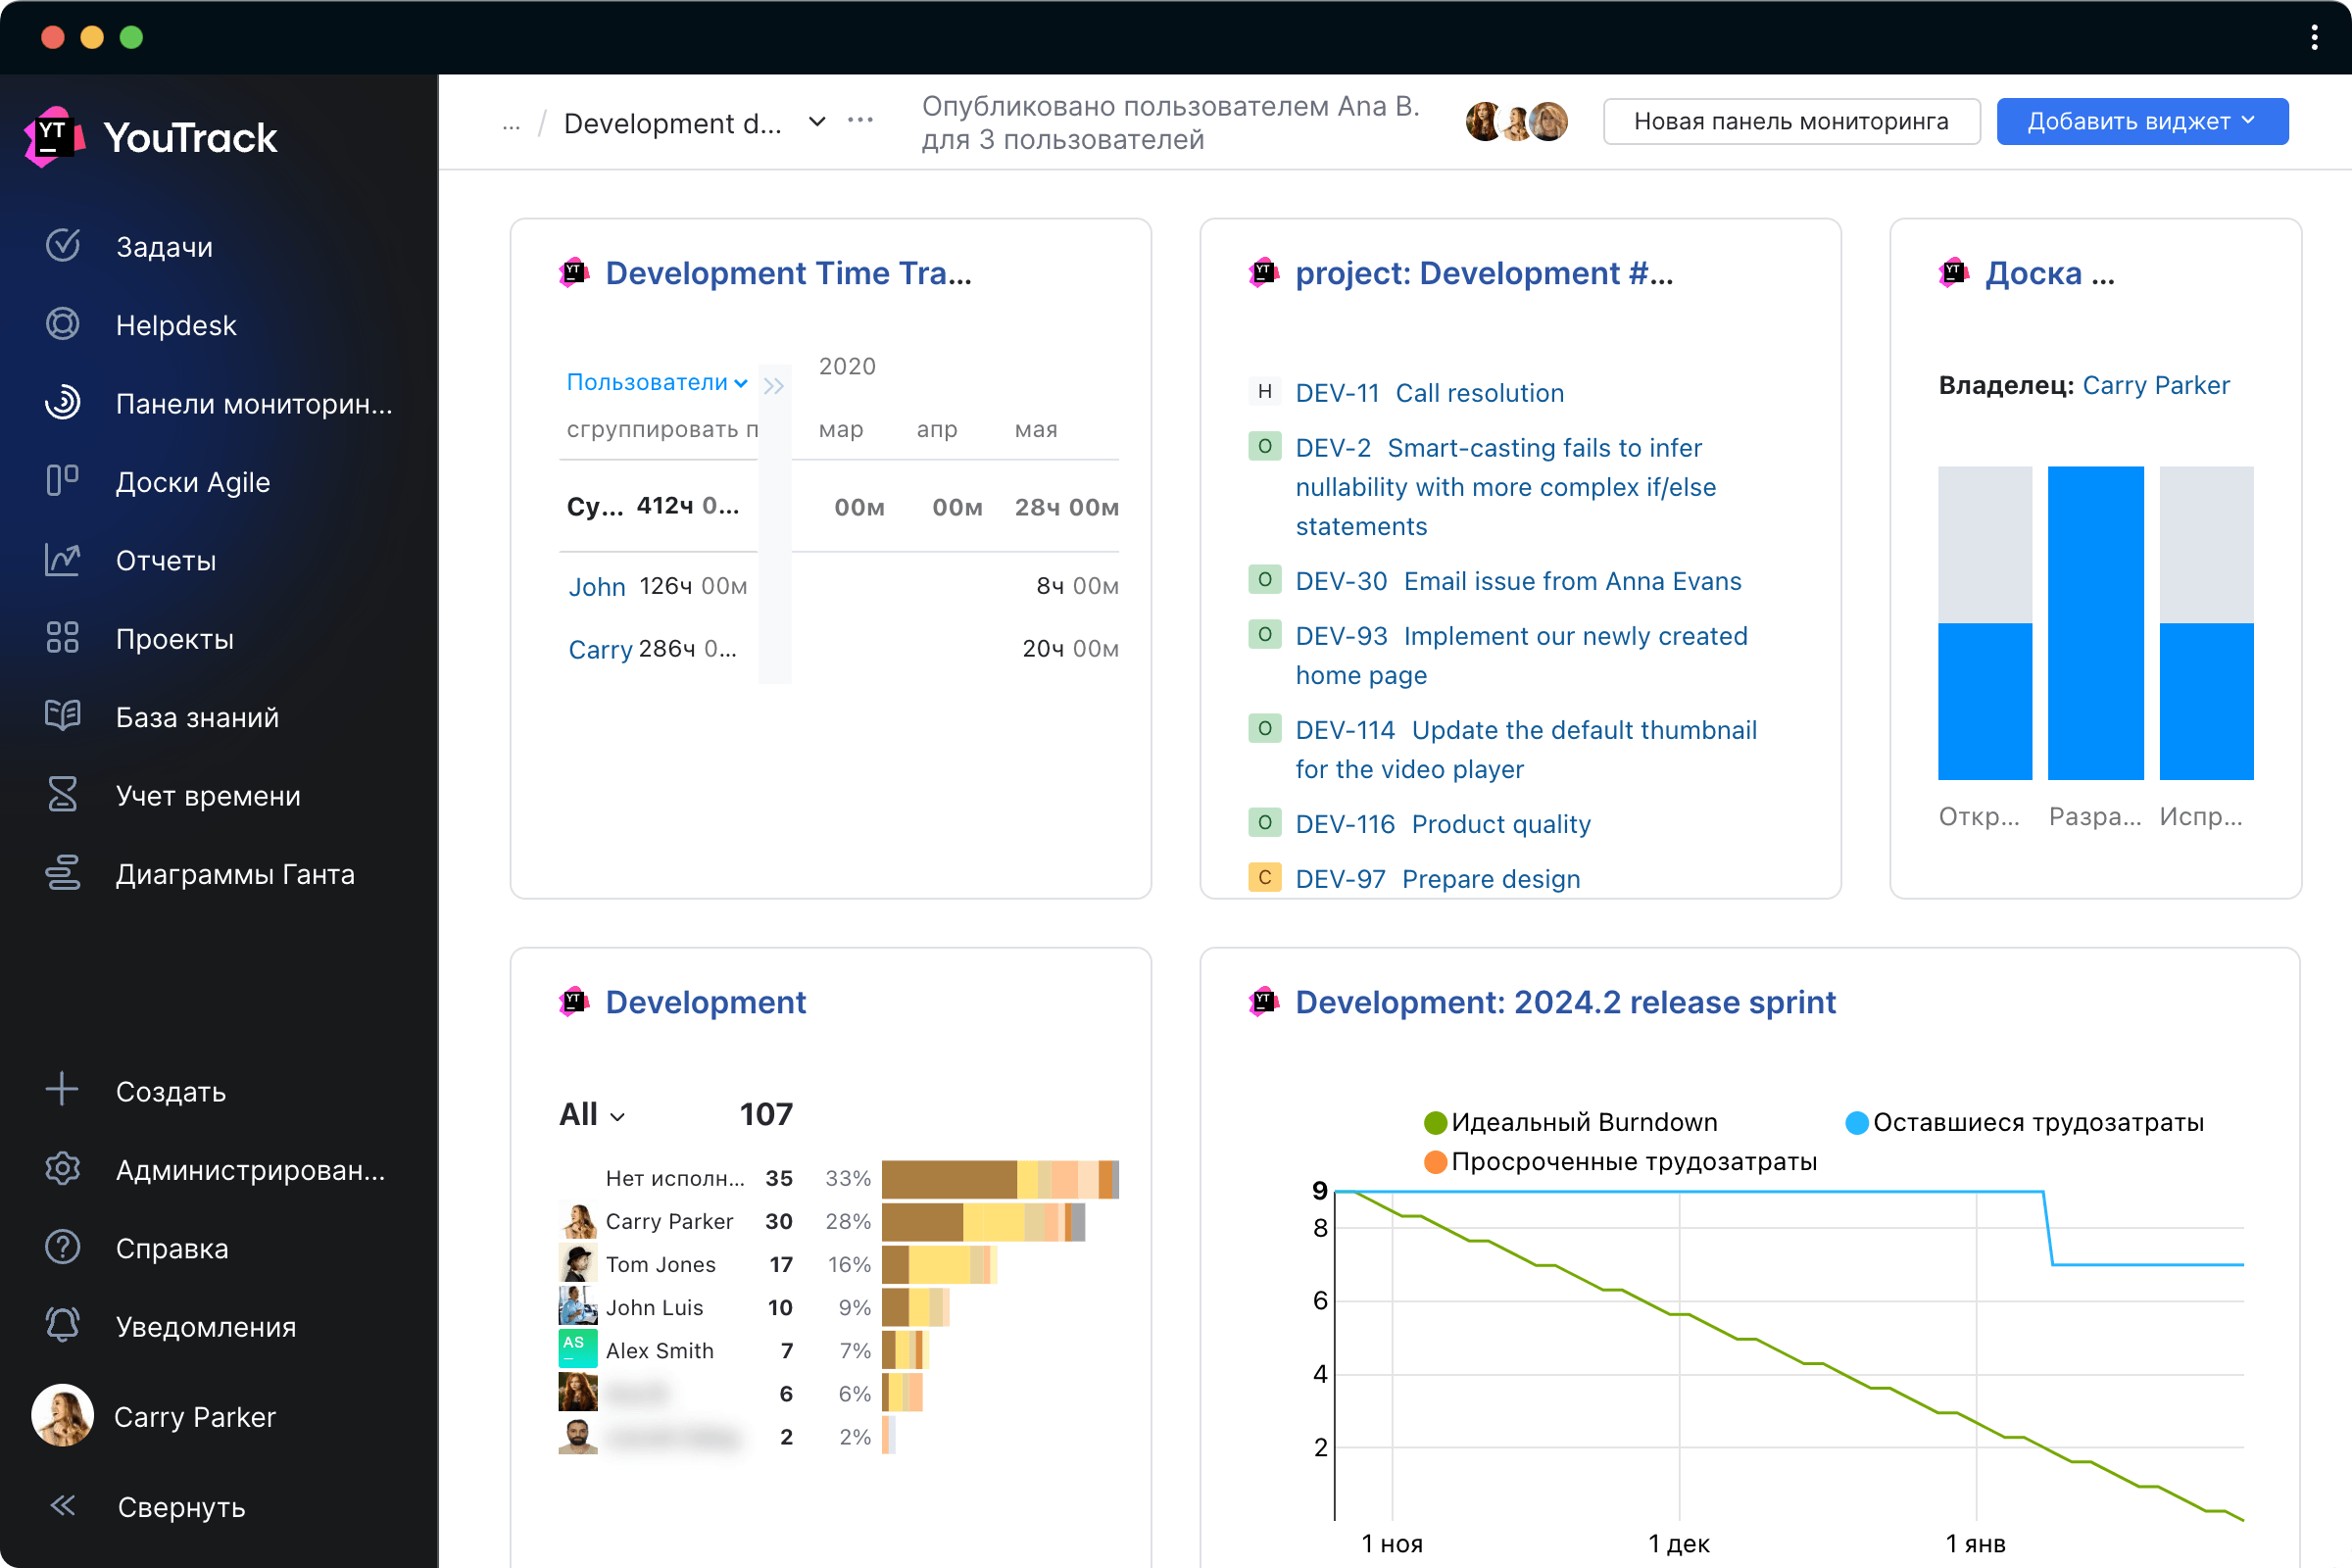Open Создать new item form
Image resolution: width=2352 pixels, height=1568 pixels.
pos(170,1089)
